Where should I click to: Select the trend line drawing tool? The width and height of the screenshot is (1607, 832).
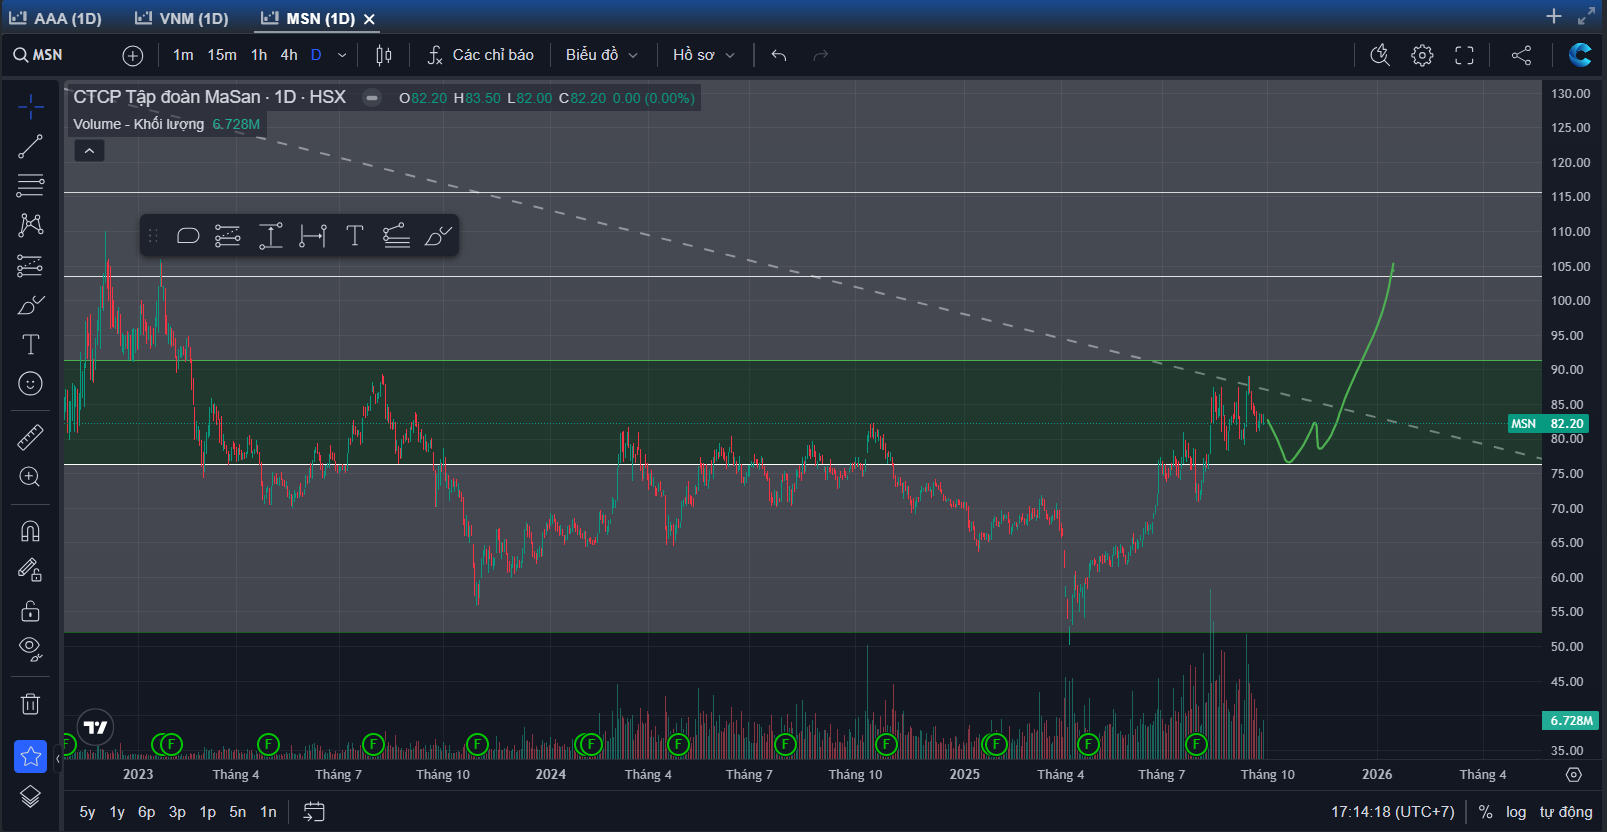tap(30, 146)
